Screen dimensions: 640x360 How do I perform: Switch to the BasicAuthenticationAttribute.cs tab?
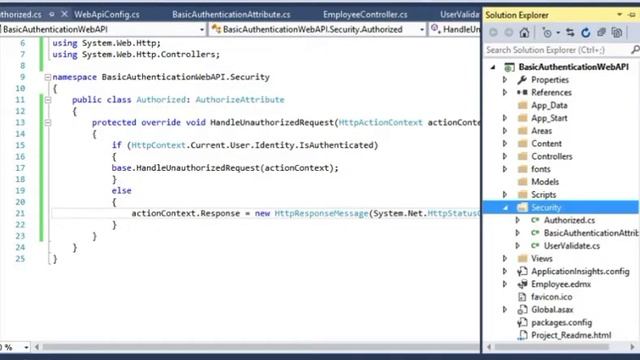[x=231, y=14]
